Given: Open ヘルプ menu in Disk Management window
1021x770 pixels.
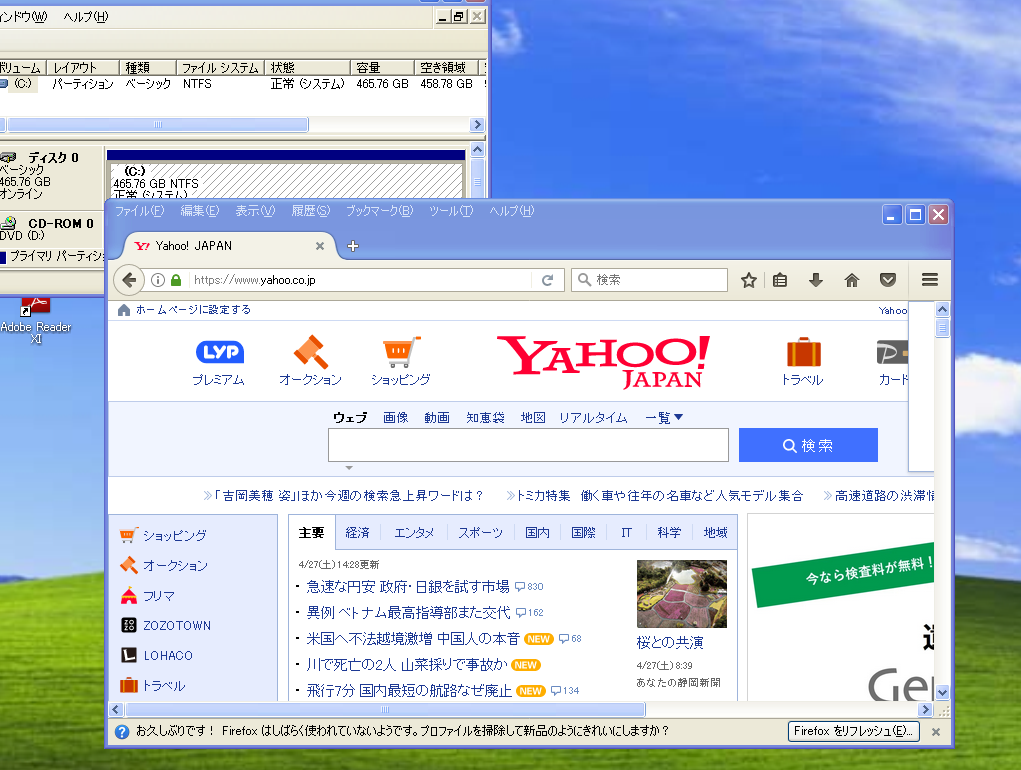Looking at the screenshot, I should tap(86, 16).
